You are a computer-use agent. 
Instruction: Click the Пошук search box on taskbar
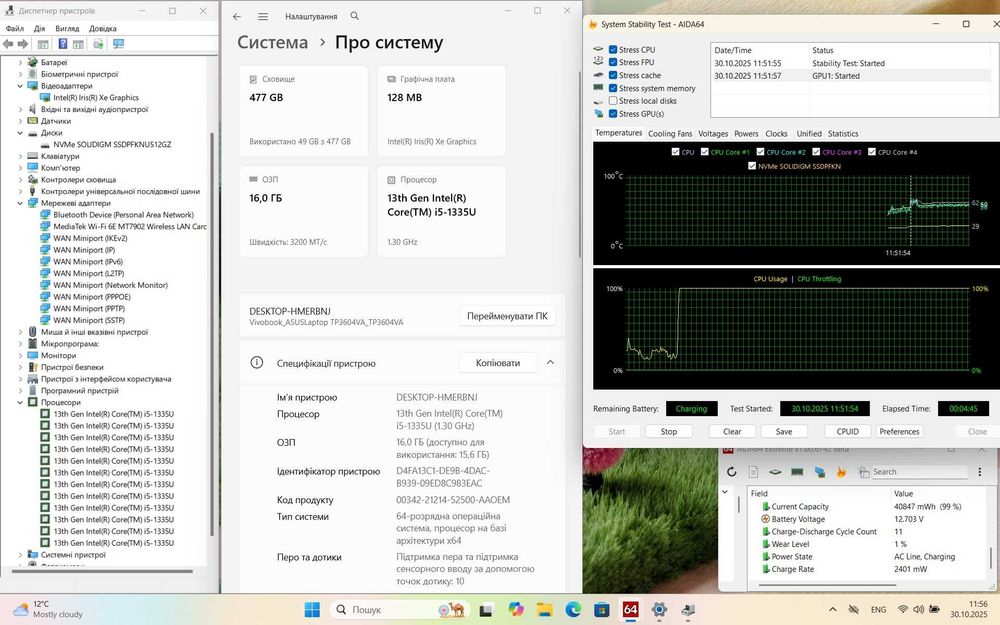[400, 610]
